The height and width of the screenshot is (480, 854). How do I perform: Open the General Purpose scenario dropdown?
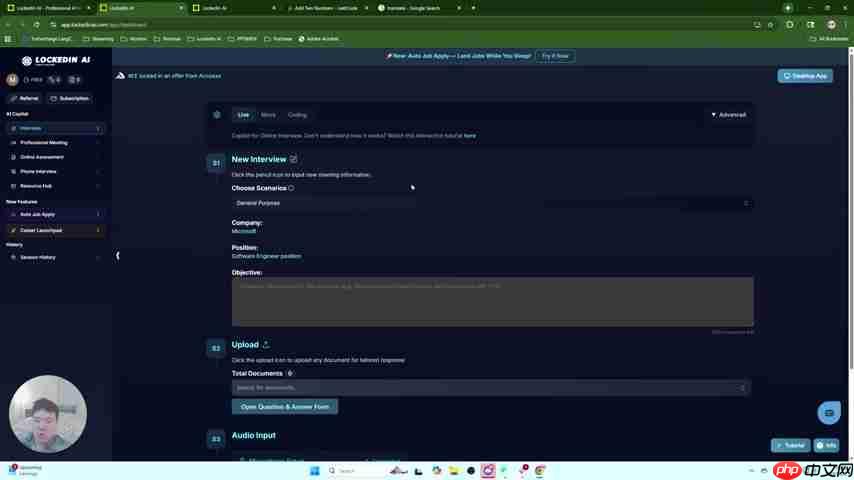click(x=492, y=203)
